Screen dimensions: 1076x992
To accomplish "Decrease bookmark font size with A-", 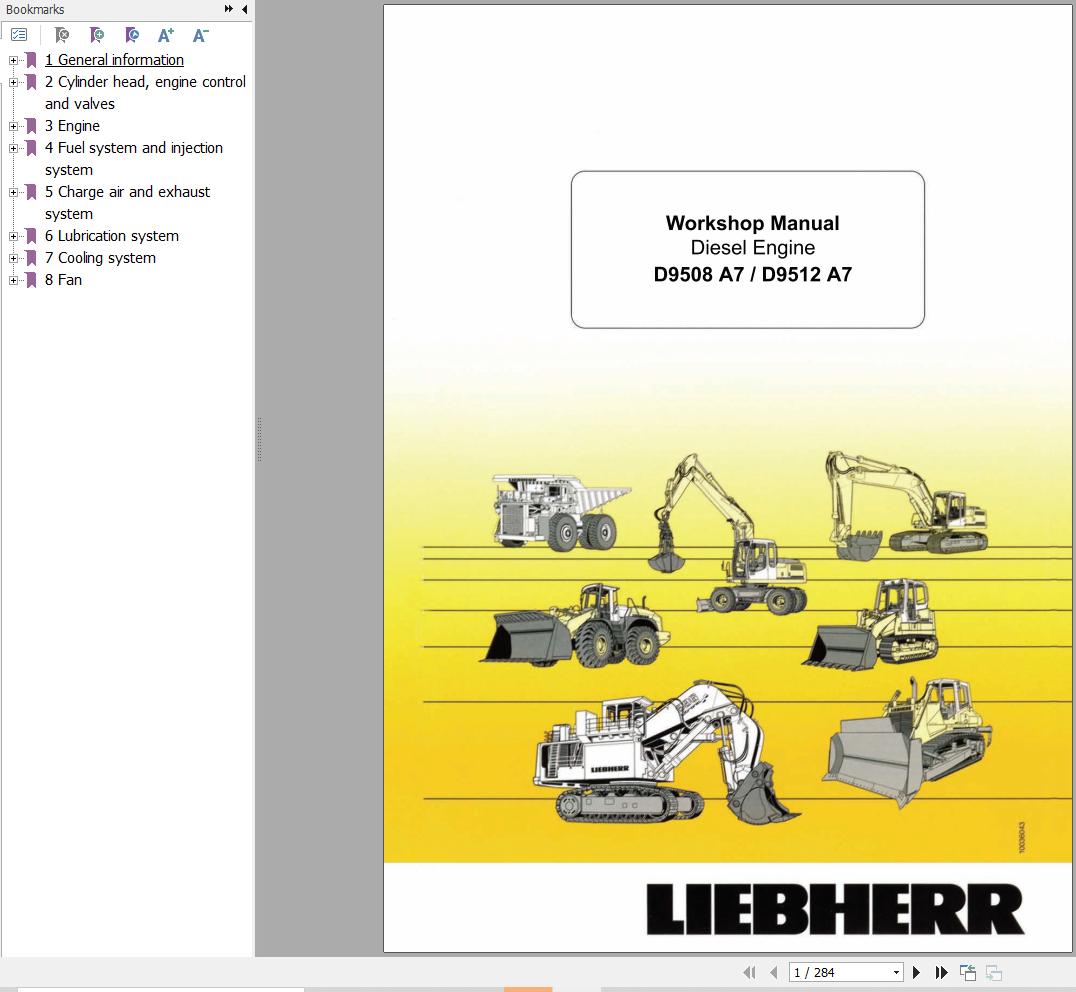I will (200, 35).
